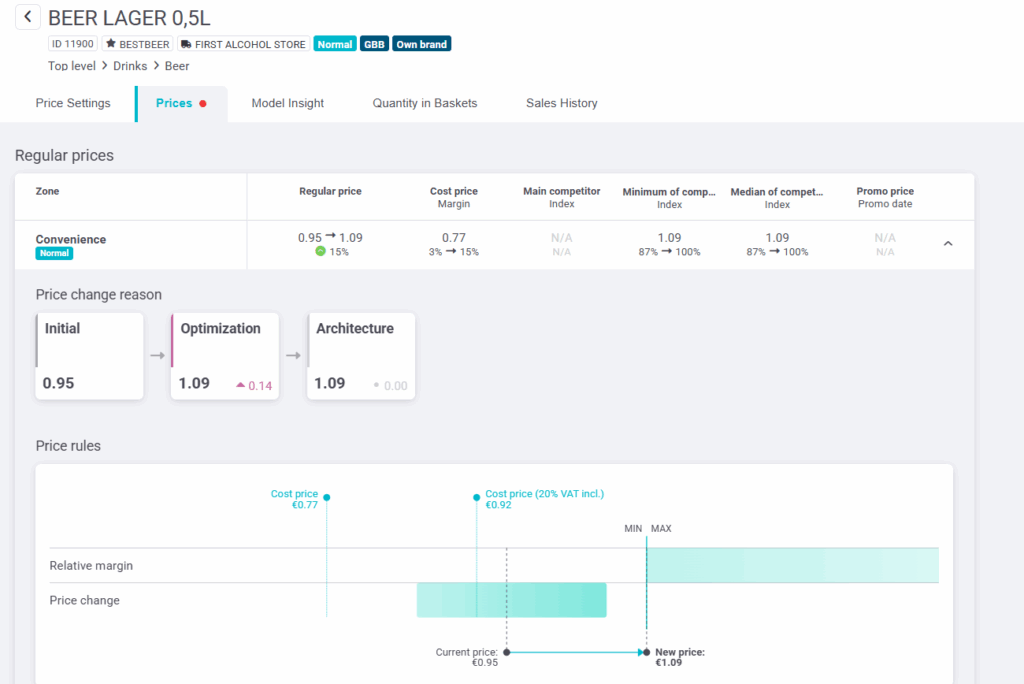
Task: Switch to the Model Insight tab
Action: pos(287,103)
